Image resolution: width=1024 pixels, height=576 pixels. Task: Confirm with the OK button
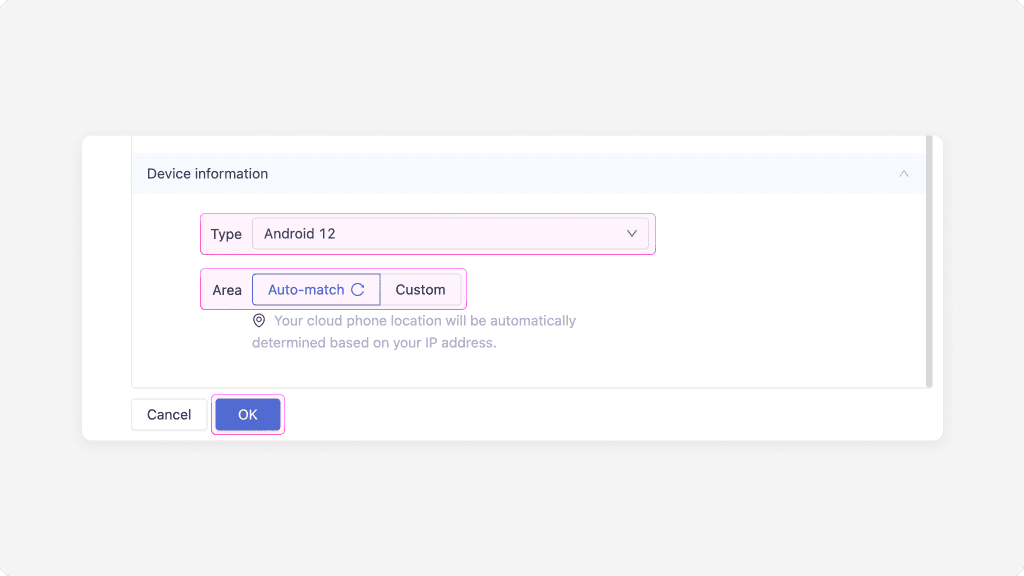point(248,415)
